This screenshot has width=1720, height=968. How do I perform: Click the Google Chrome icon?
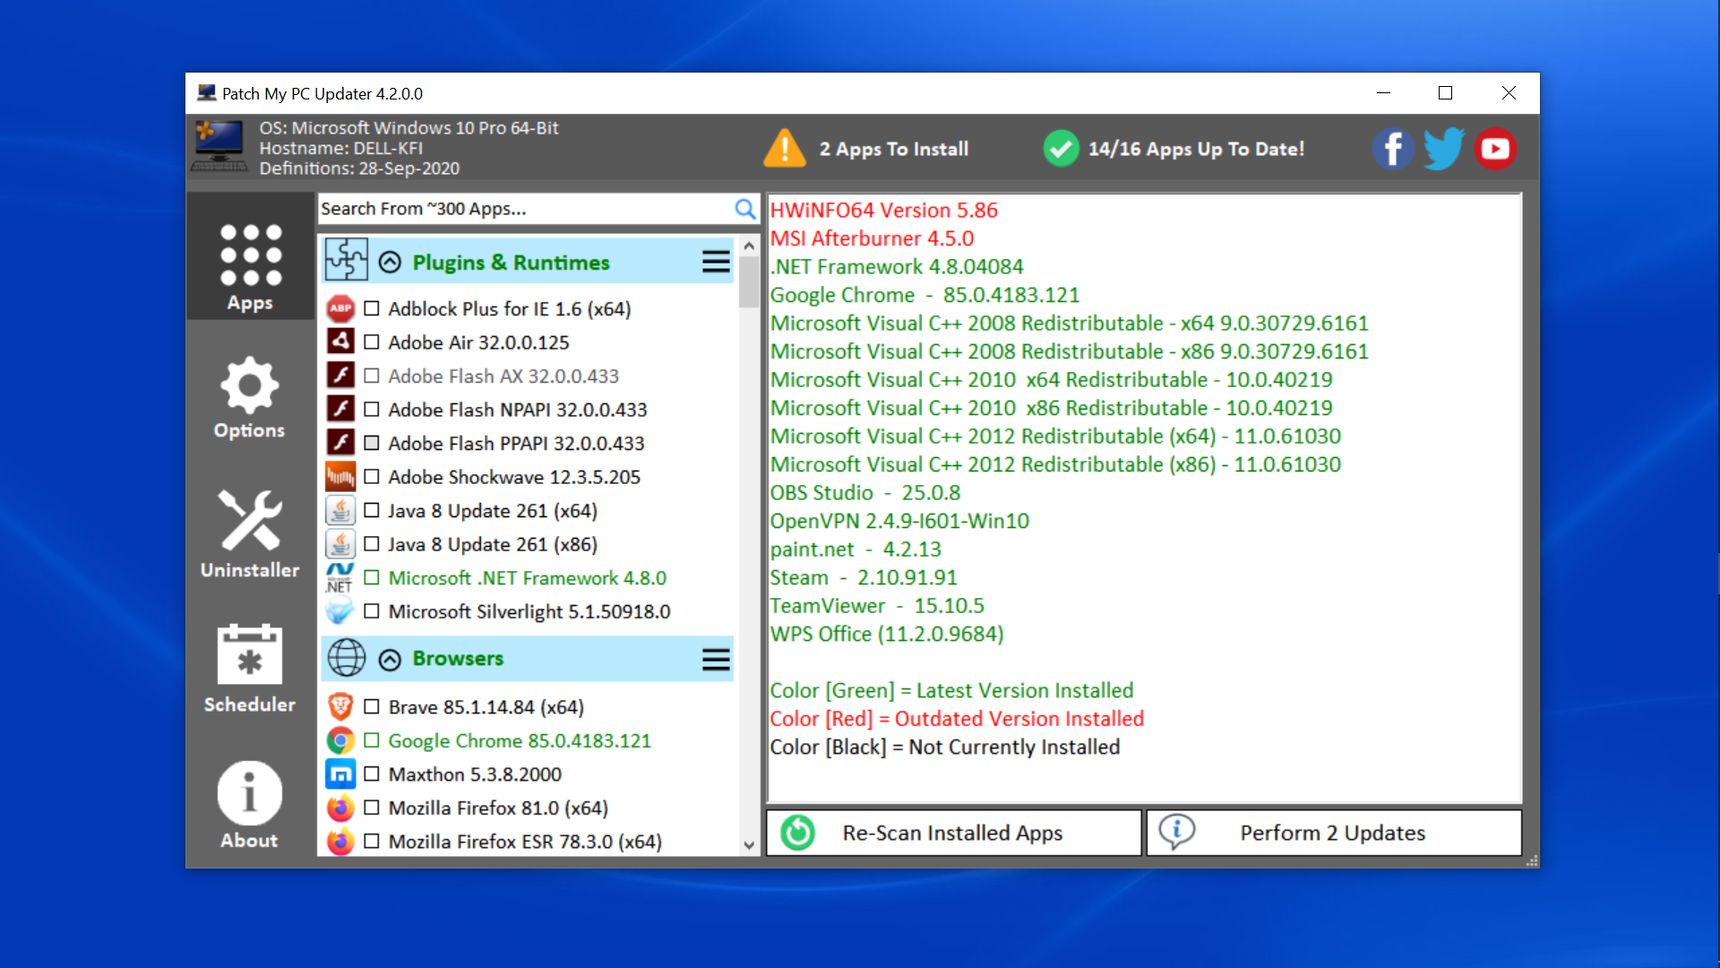click(x=340, y=740)
